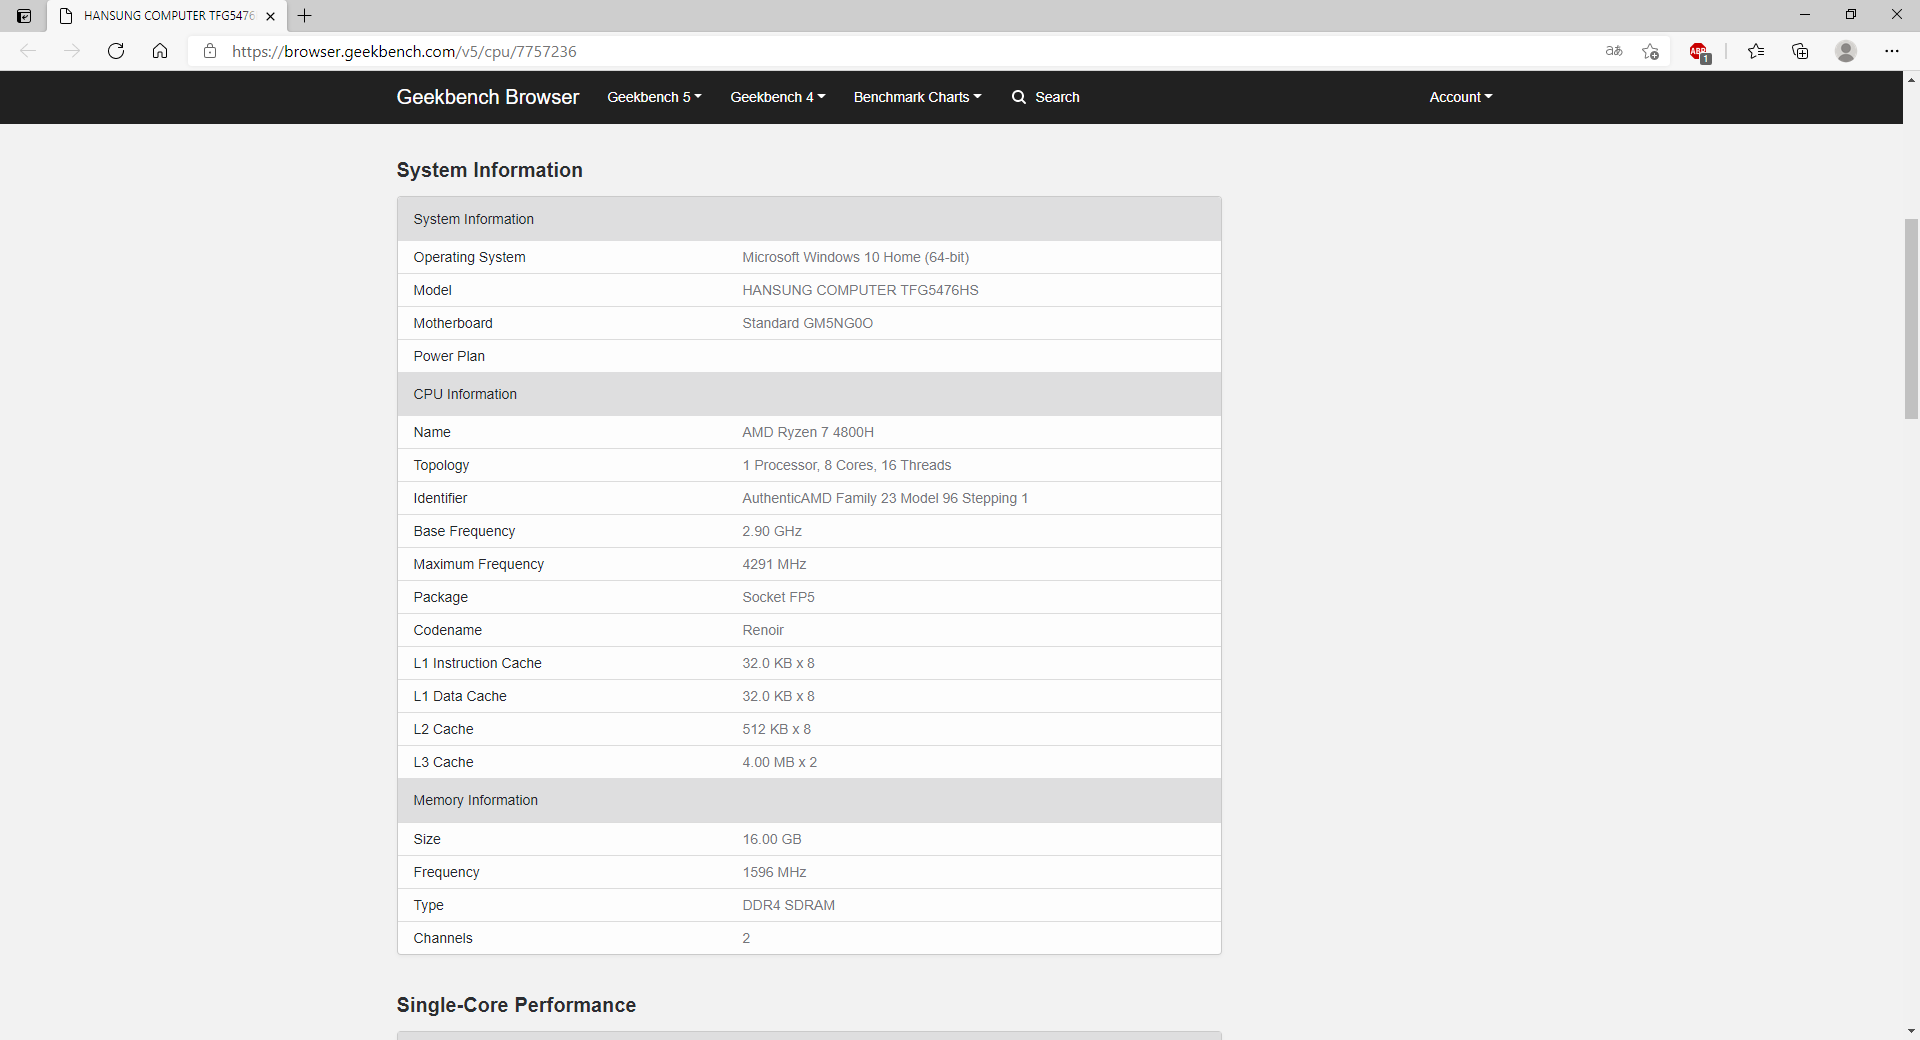Open the tab actions menu icon
The width and height of the screenshot is (1920, 1040).
coord(24,16)
